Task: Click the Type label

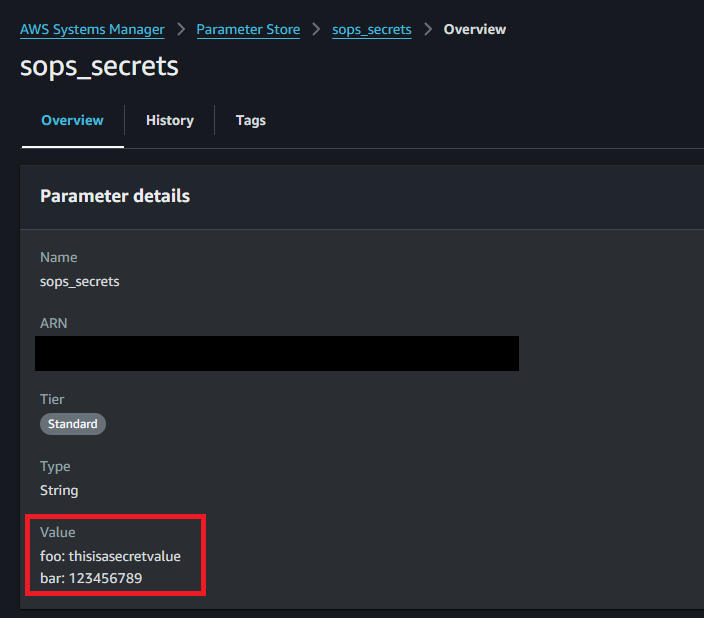Action: point(55,467)
